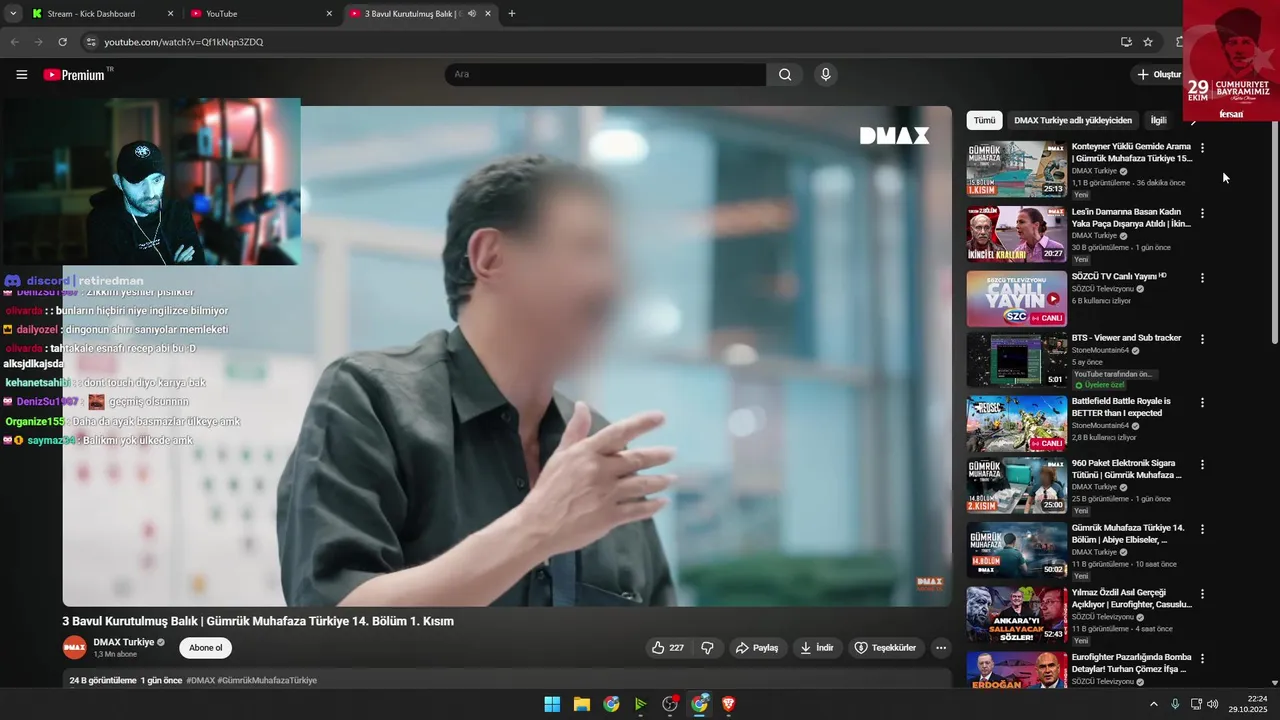Show hidden tray icons chevron
Screen dimensions: 1280x720
1153,704
